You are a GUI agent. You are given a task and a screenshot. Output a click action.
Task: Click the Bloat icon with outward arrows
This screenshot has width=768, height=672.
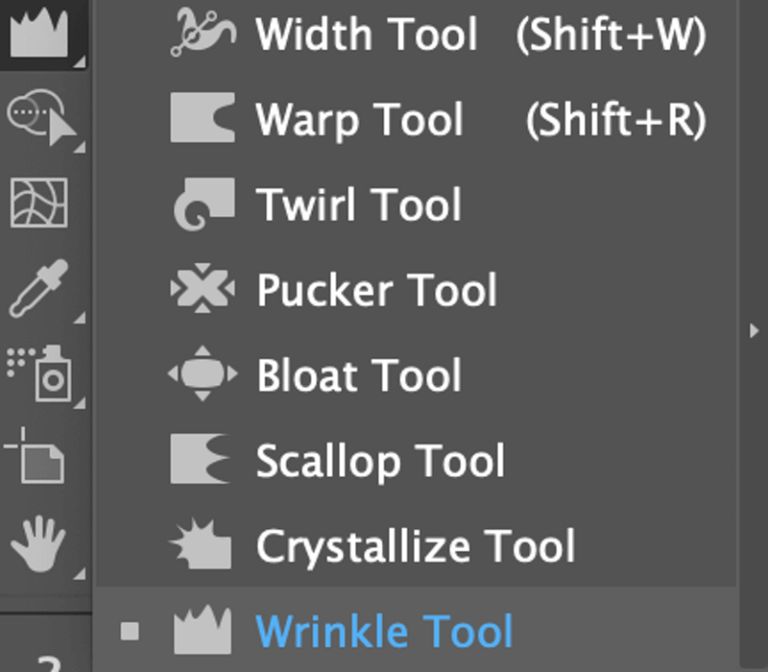pyautogui.click(x=203, y=375)
